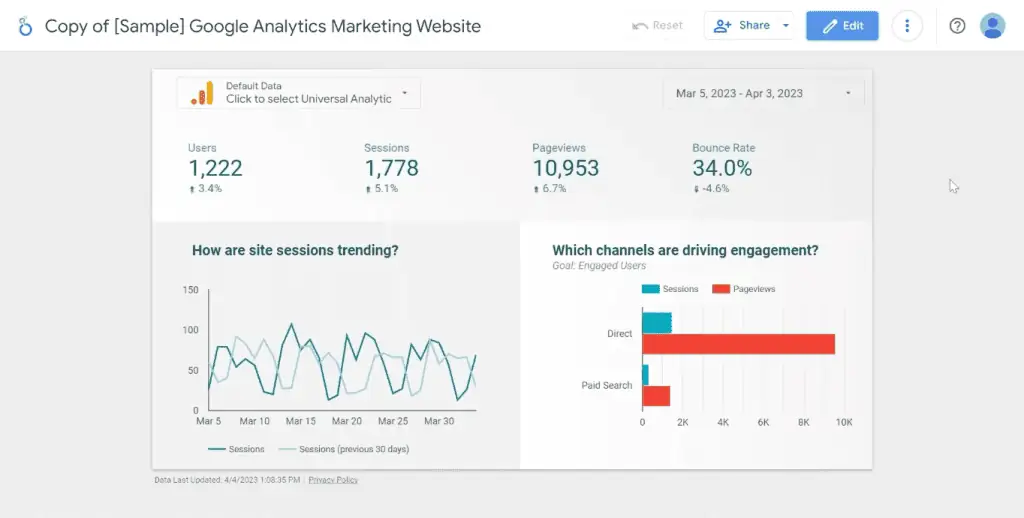Click the Looker Studio logo icon
This screenshot has height=518, width=1024.
click(25, 26)
